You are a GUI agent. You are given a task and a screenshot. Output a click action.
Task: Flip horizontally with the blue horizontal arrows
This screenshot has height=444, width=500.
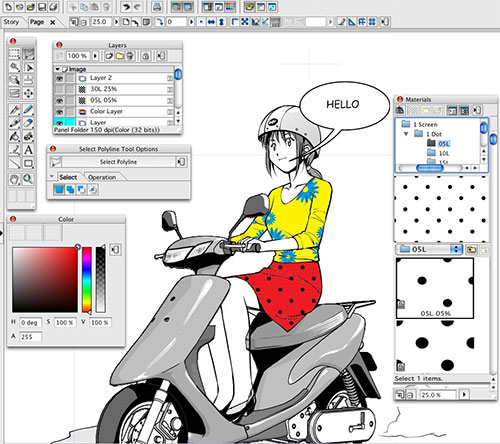[211, 22]
